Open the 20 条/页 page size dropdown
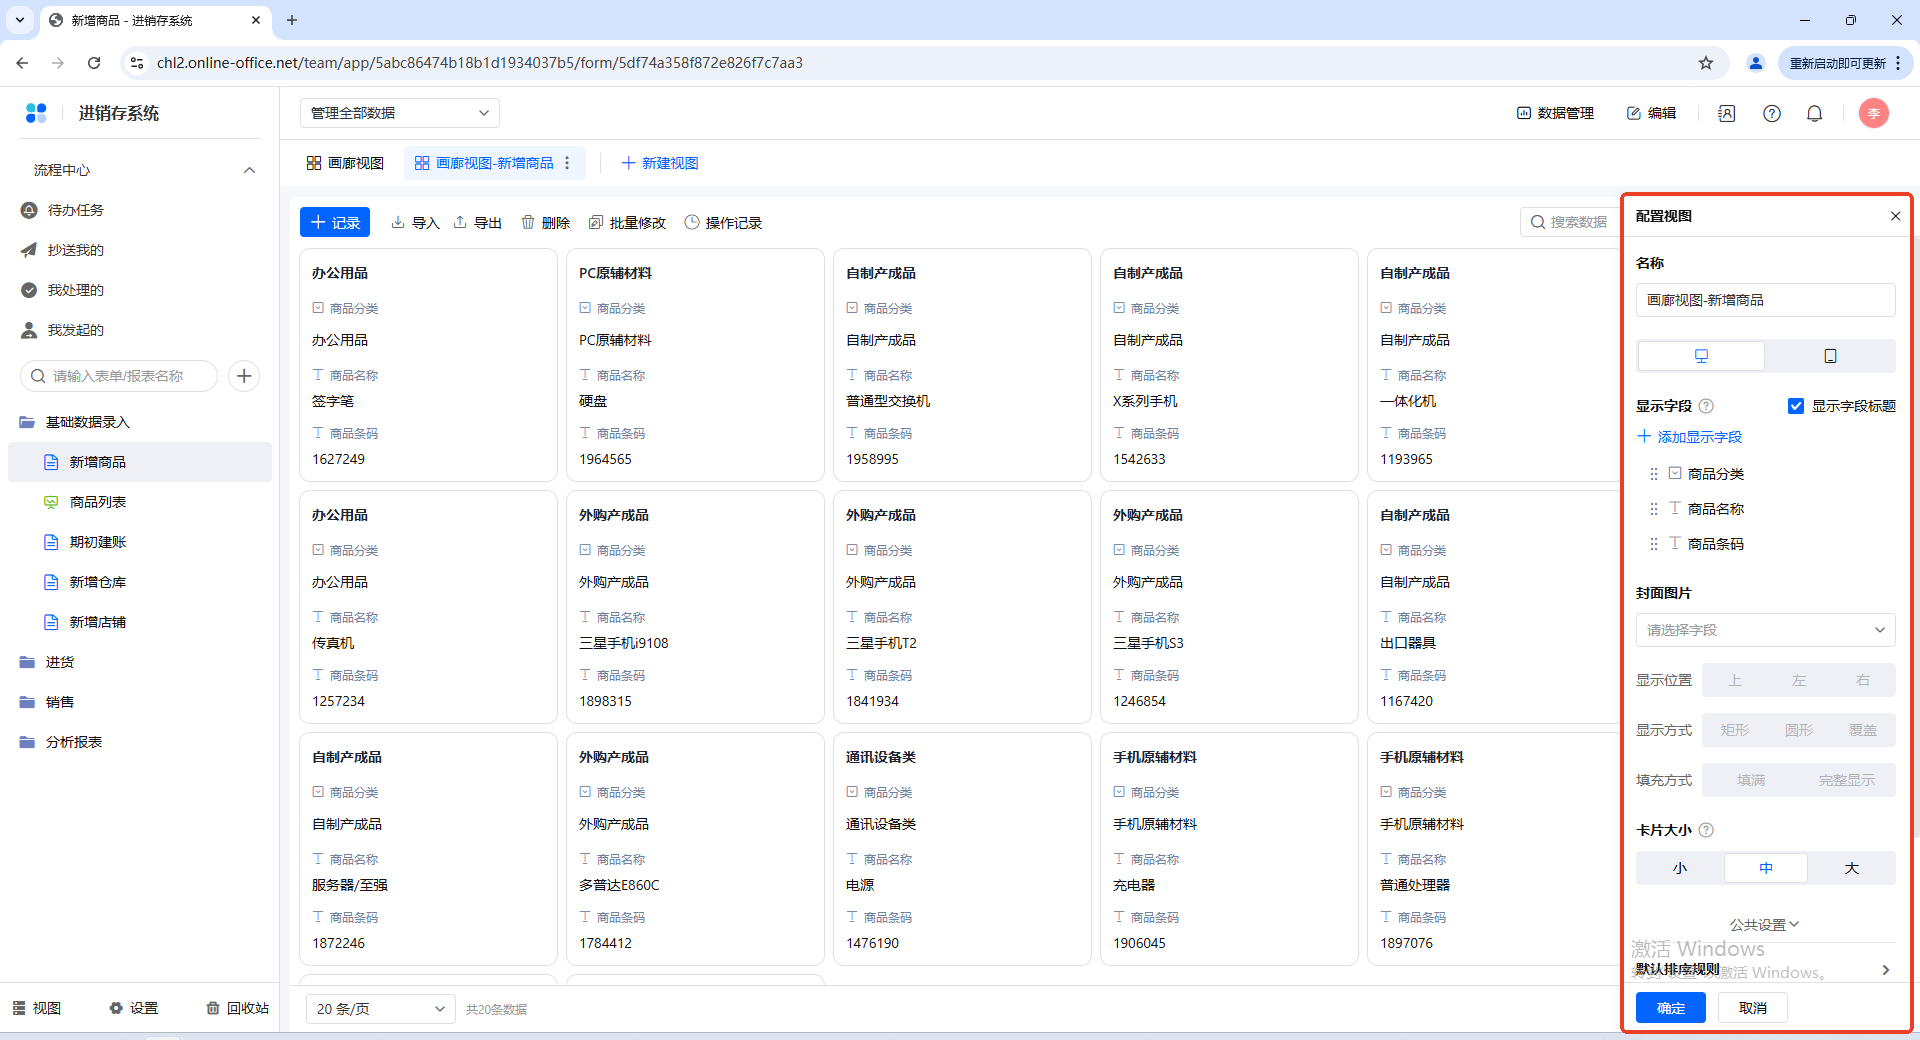This screenshot has height=1040, width=1920. (380, 1009)
